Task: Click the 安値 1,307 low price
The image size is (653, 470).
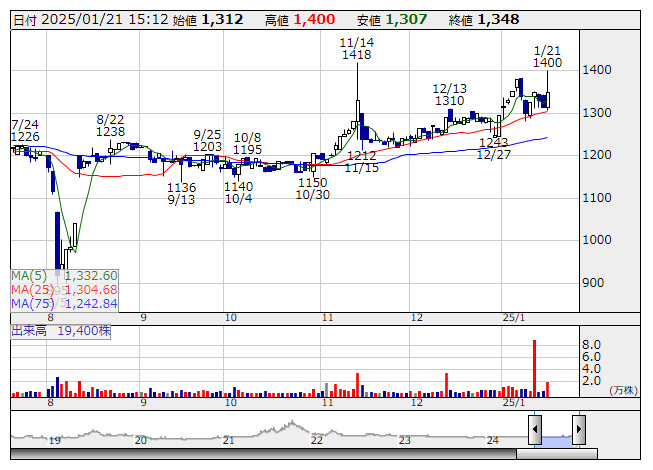Action: tap(392, 20)
